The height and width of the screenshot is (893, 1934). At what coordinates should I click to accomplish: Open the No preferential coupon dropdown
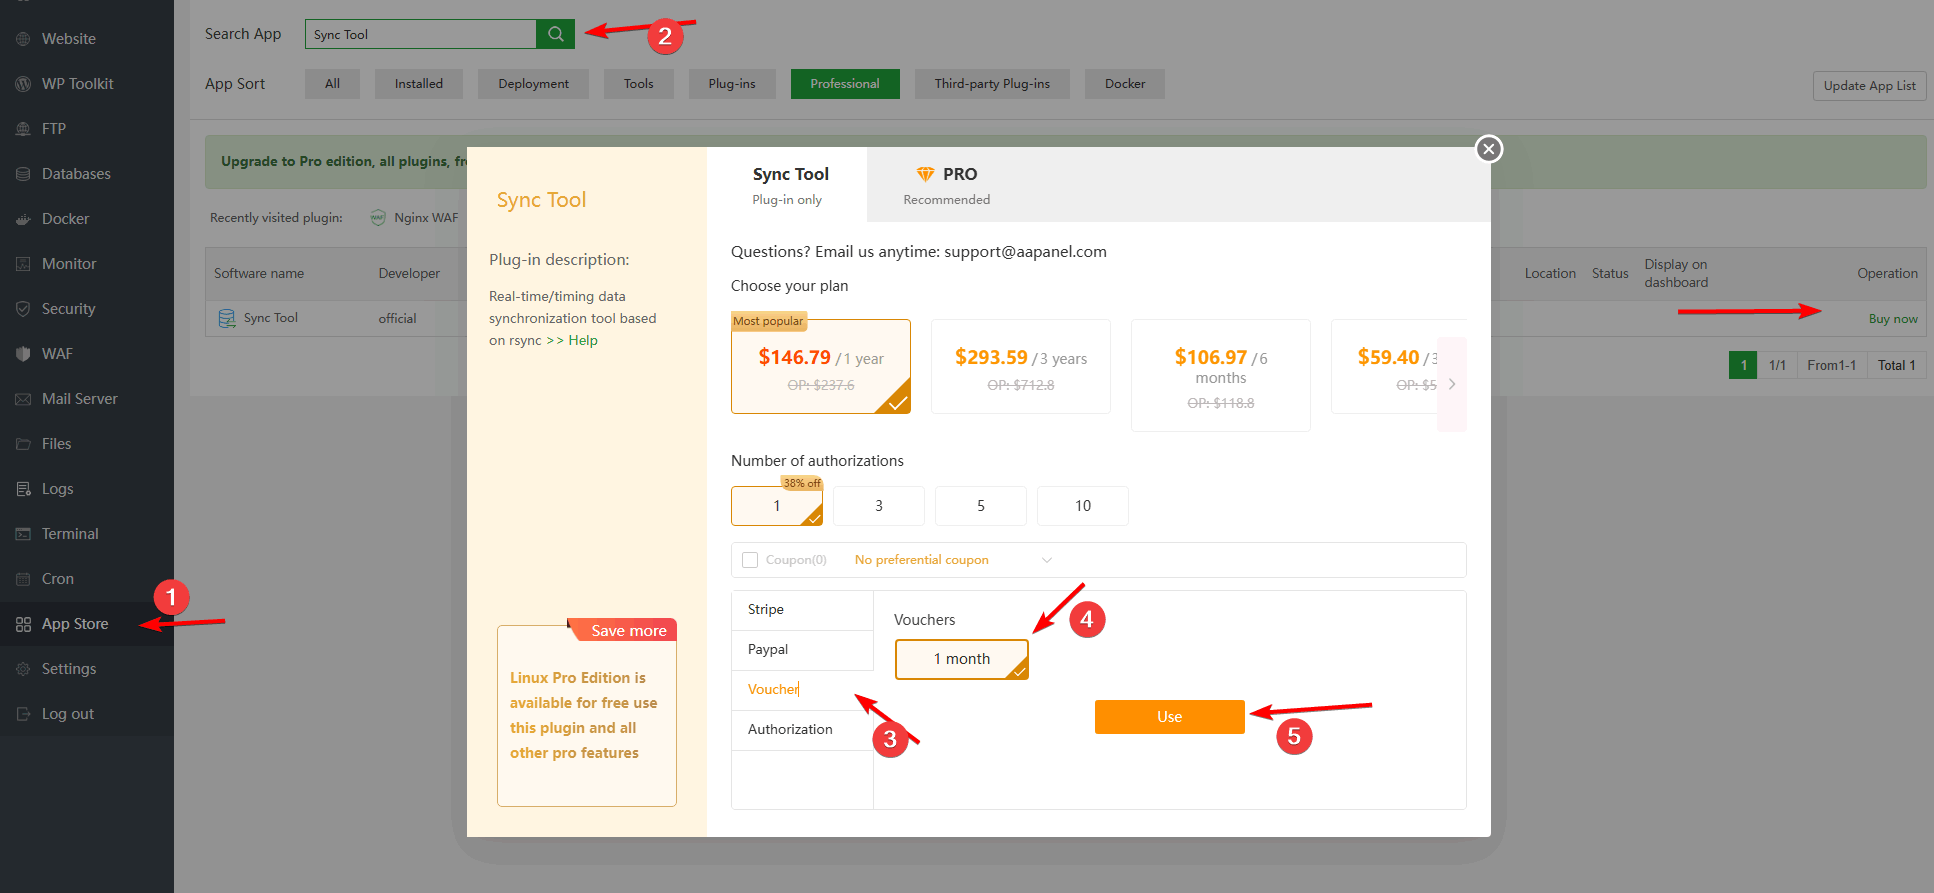click(x=954, y=560)
